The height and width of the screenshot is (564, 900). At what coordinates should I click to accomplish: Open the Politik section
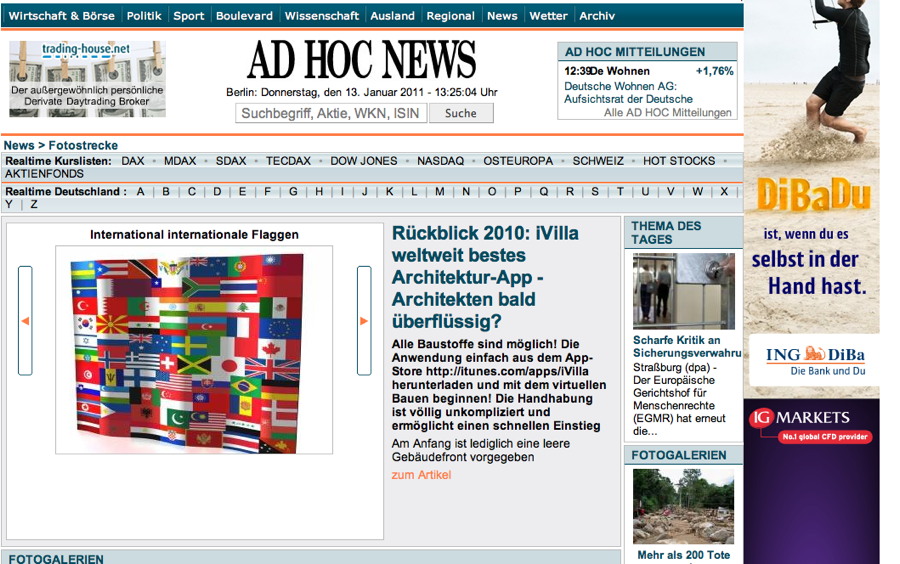pos(144,16)
